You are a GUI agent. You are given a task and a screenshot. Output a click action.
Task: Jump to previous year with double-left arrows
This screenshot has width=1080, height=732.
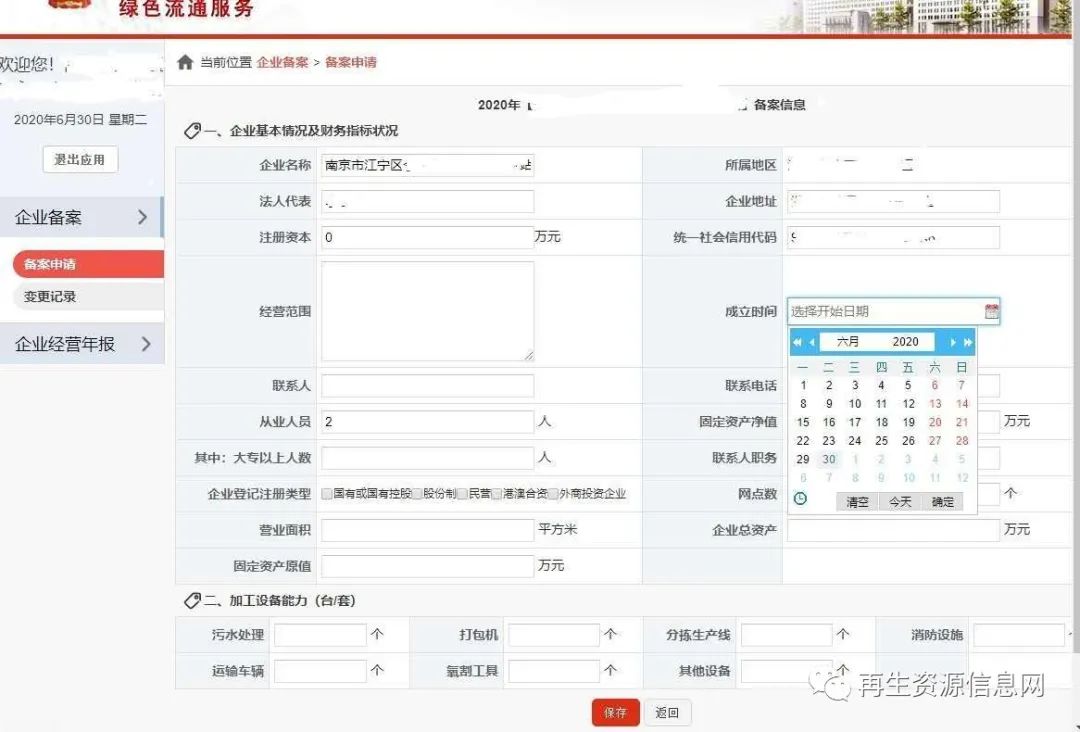(x=798, y=341)
